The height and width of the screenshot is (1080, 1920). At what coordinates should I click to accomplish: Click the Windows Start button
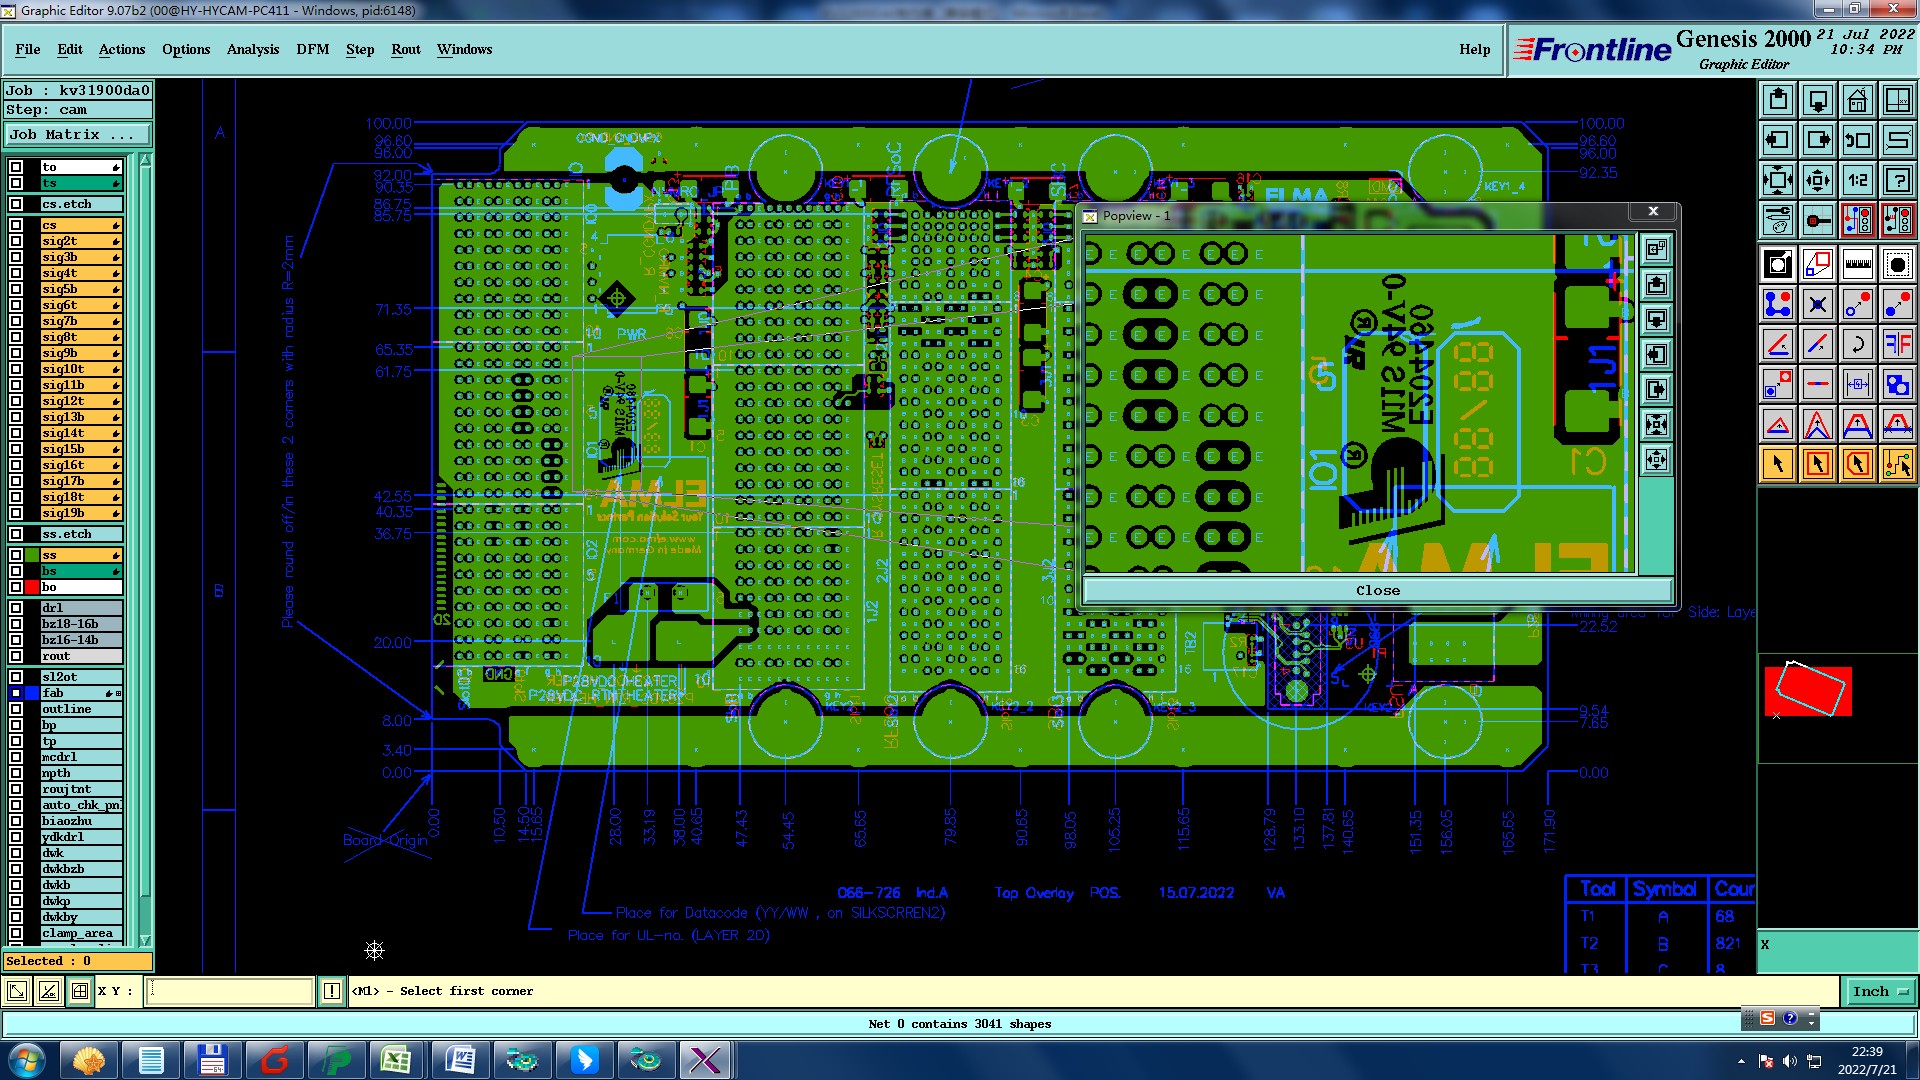26,1060
